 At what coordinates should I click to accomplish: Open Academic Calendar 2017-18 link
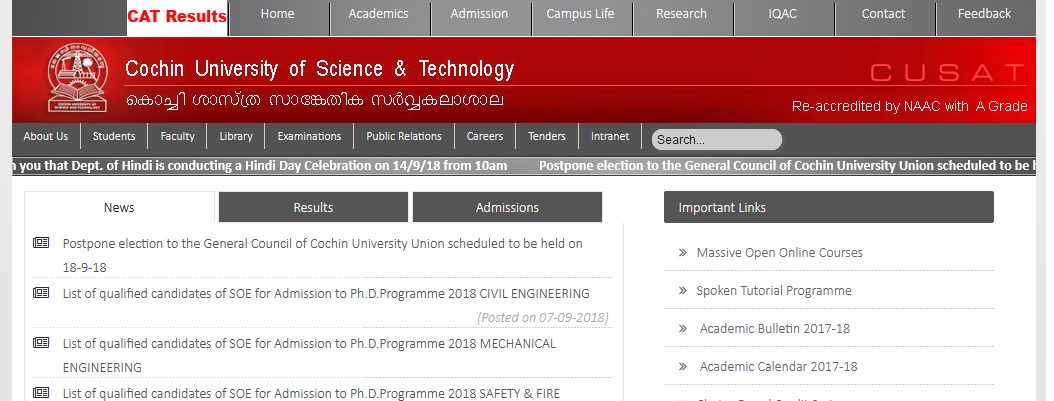coord(778,367)
